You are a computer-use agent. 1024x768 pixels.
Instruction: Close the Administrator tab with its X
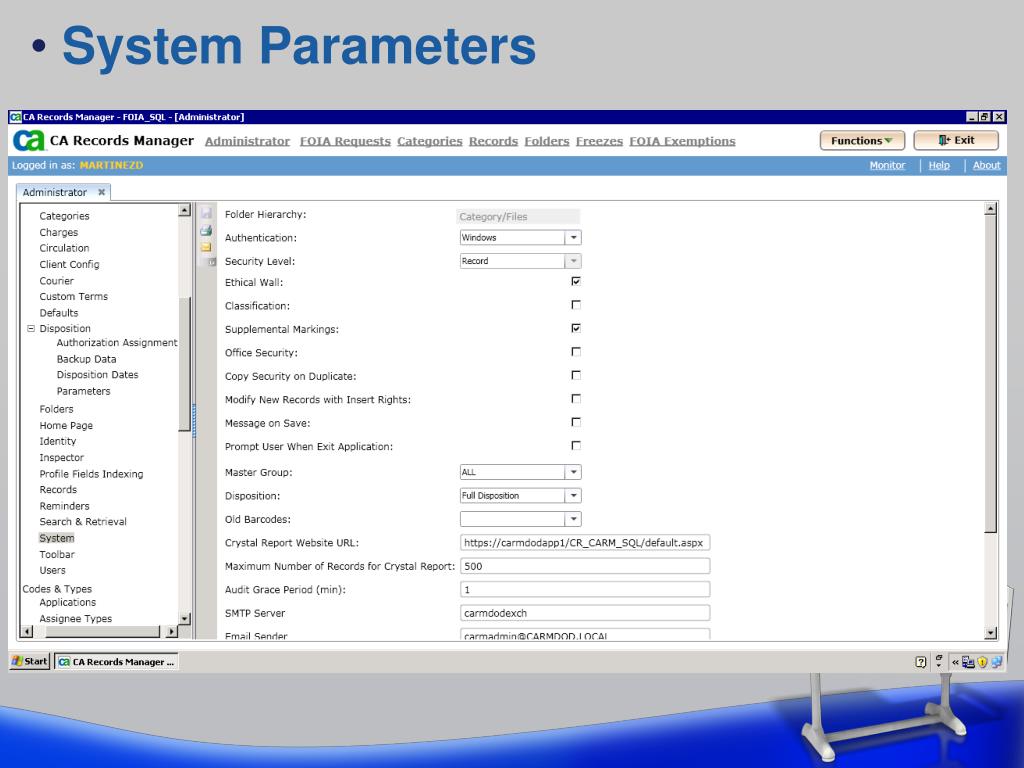coord(101,192)
